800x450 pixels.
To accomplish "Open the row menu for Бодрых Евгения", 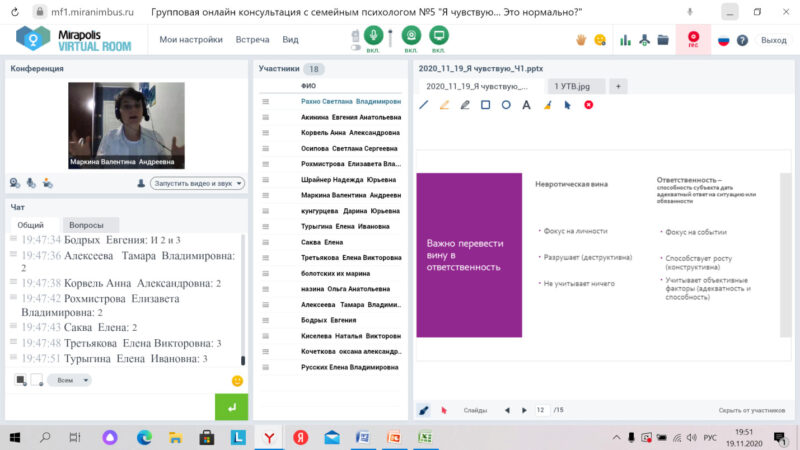I will pos(265,320).
